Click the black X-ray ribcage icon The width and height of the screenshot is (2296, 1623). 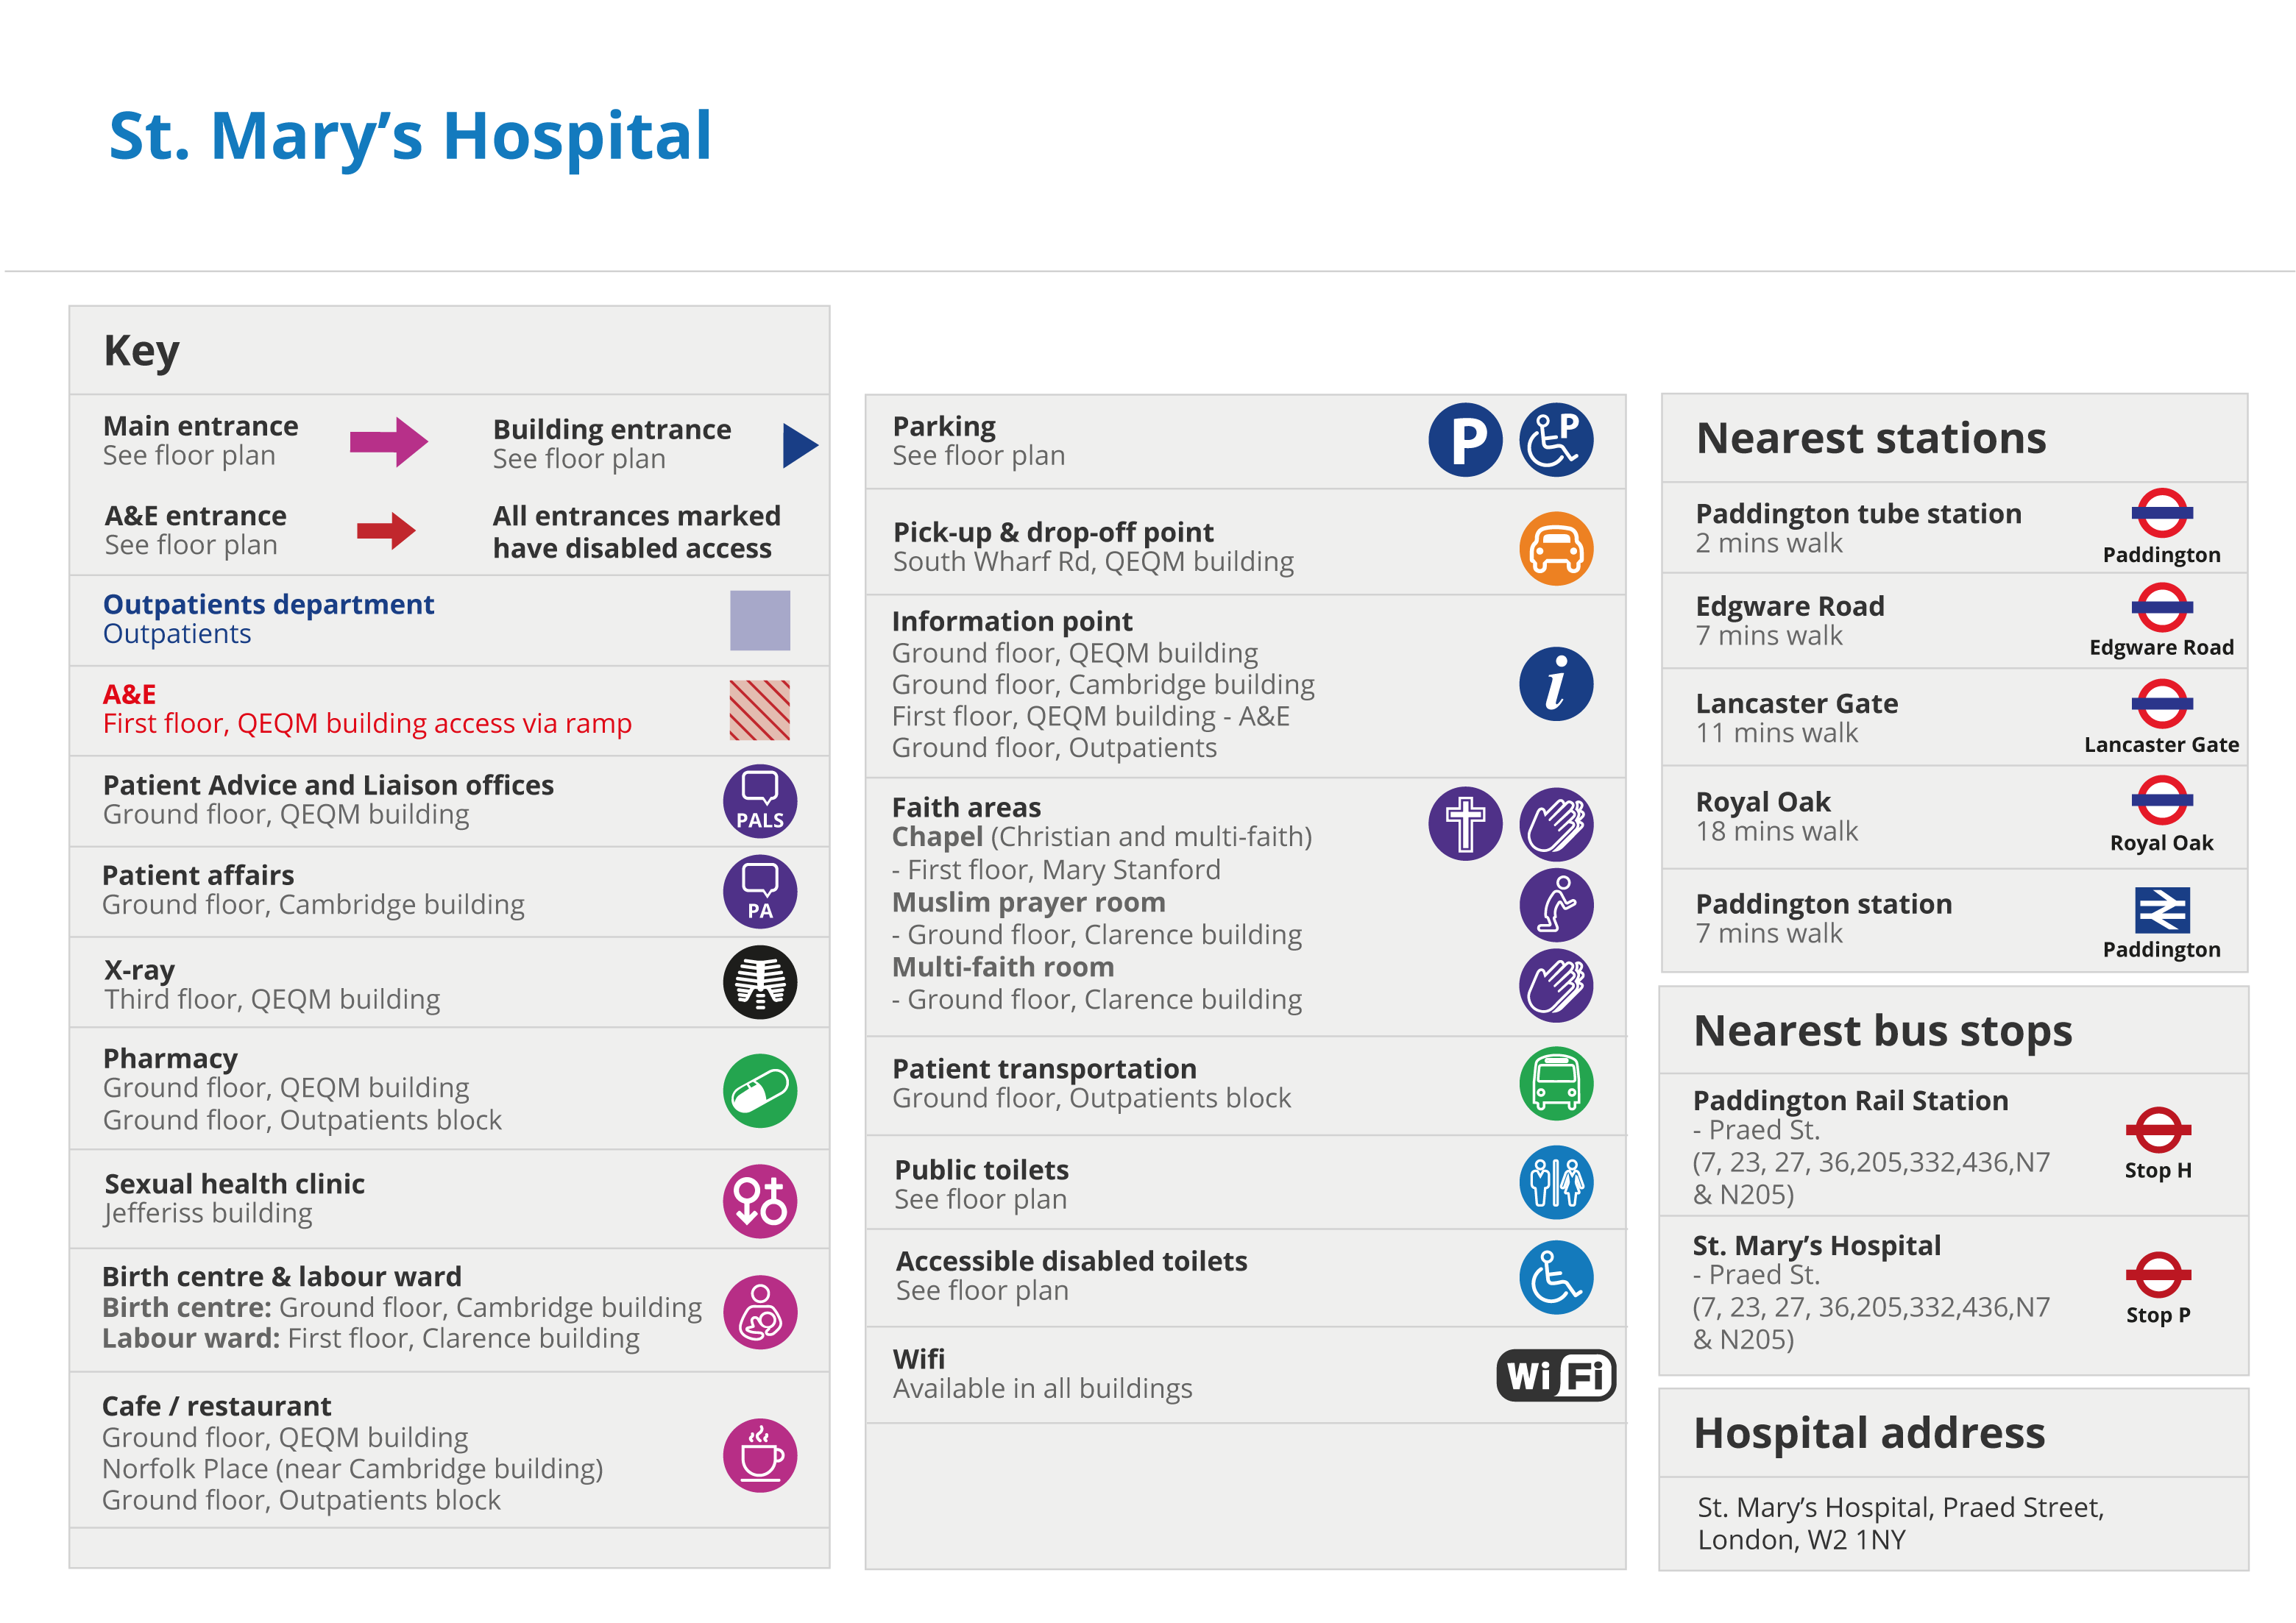tap(760, 982)
